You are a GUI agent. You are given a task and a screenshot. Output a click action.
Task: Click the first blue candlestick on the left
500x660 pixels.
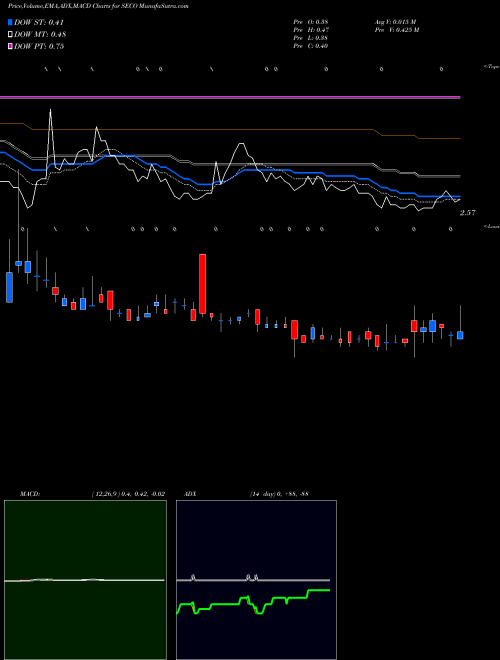coord(9,287)
